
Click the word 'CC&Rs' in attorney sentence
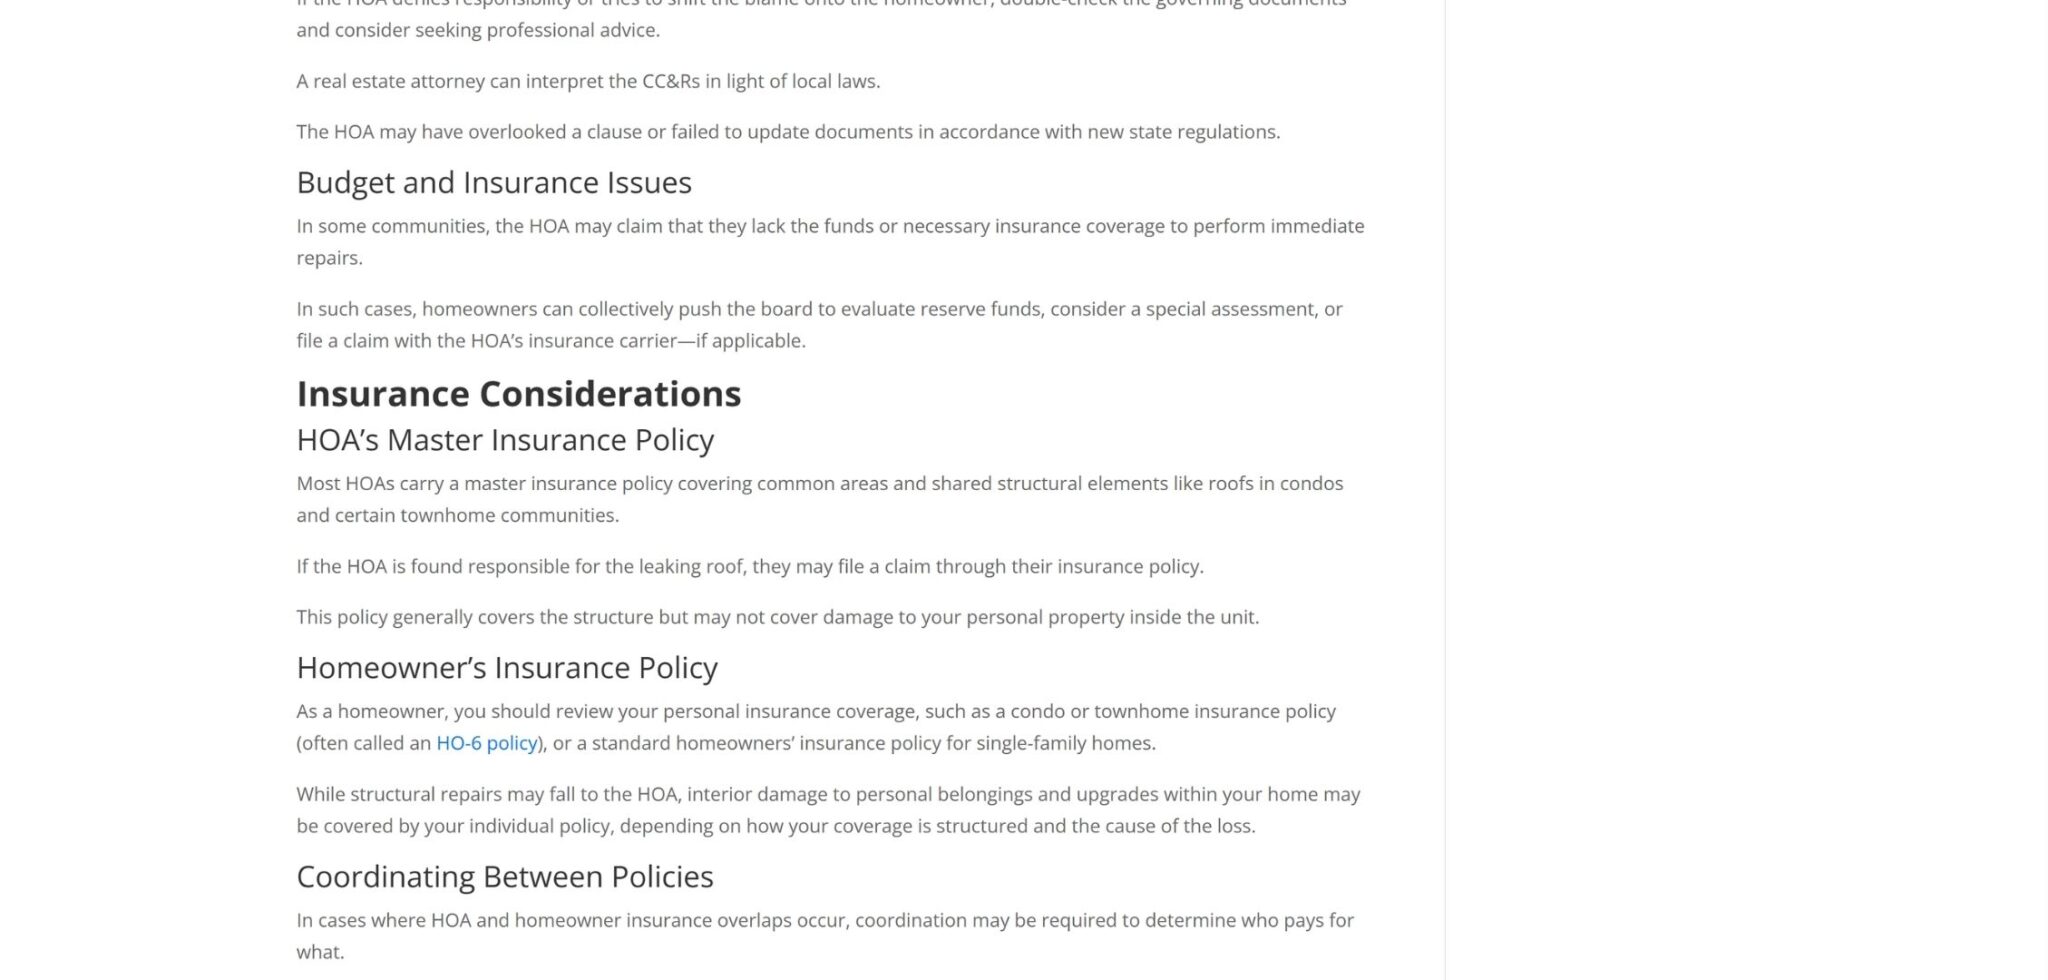[670, 81]
